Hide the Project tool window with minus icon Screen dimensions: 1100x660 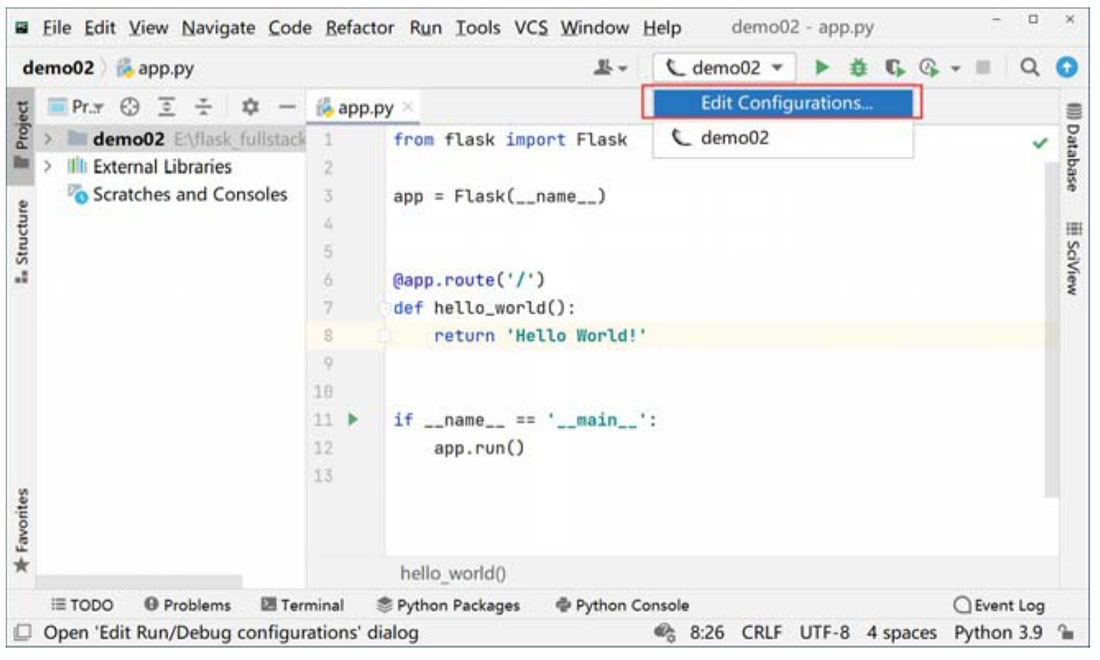(x=286, y=106)
